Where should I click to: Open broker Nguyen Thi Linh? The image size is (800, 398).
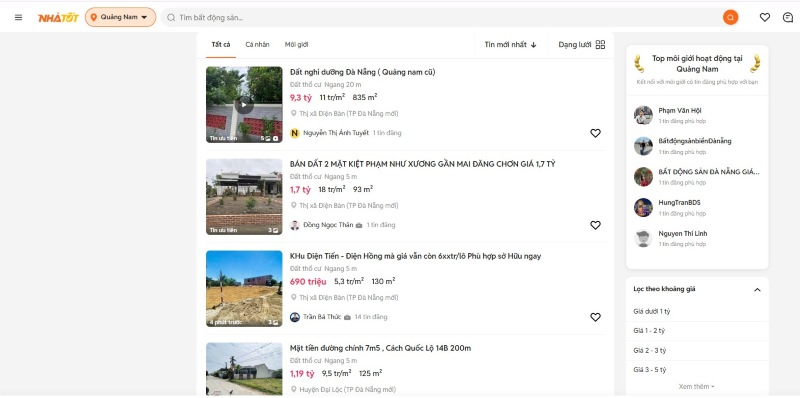(x=683, y=234)
